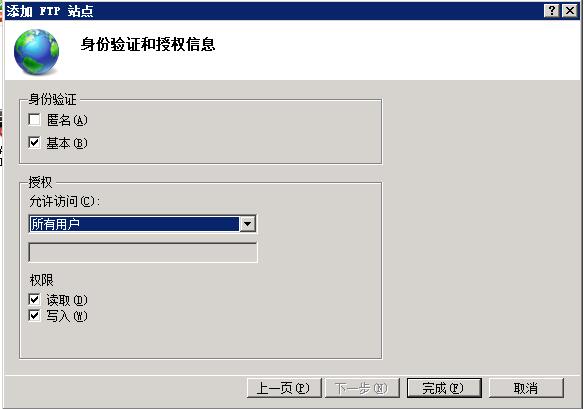Cancel the wizard with 取消 button
584x409 pixels.
pyautogui.click(x=526, y=388)
